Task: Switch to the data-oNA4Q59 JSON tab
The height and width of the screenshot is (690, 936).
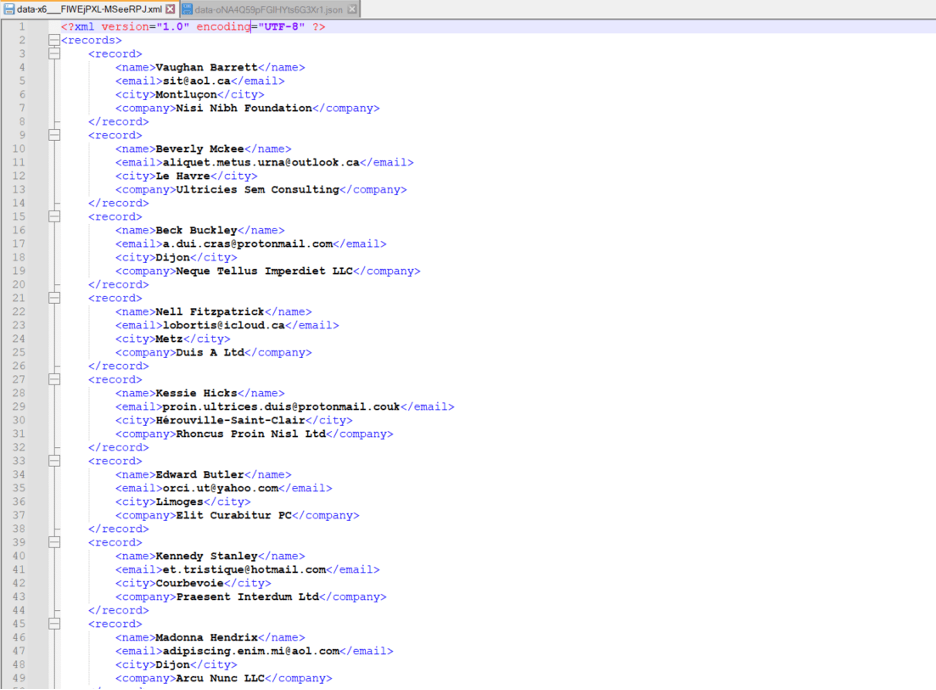Action: (268, 9)
